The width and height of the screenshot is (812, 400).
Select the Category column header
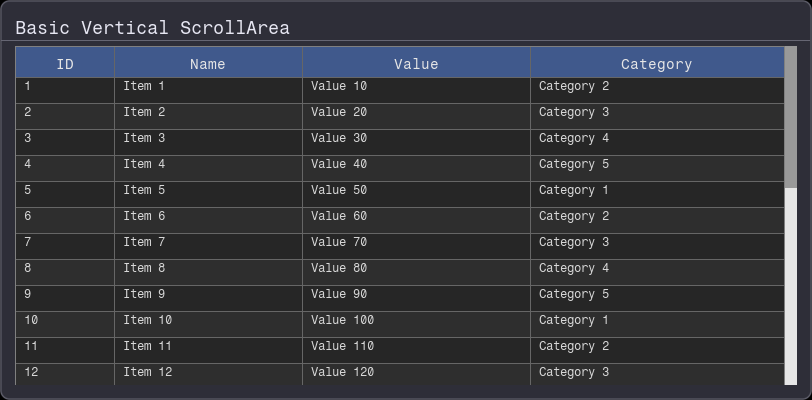pyautogui.click(x=656, y=64)
